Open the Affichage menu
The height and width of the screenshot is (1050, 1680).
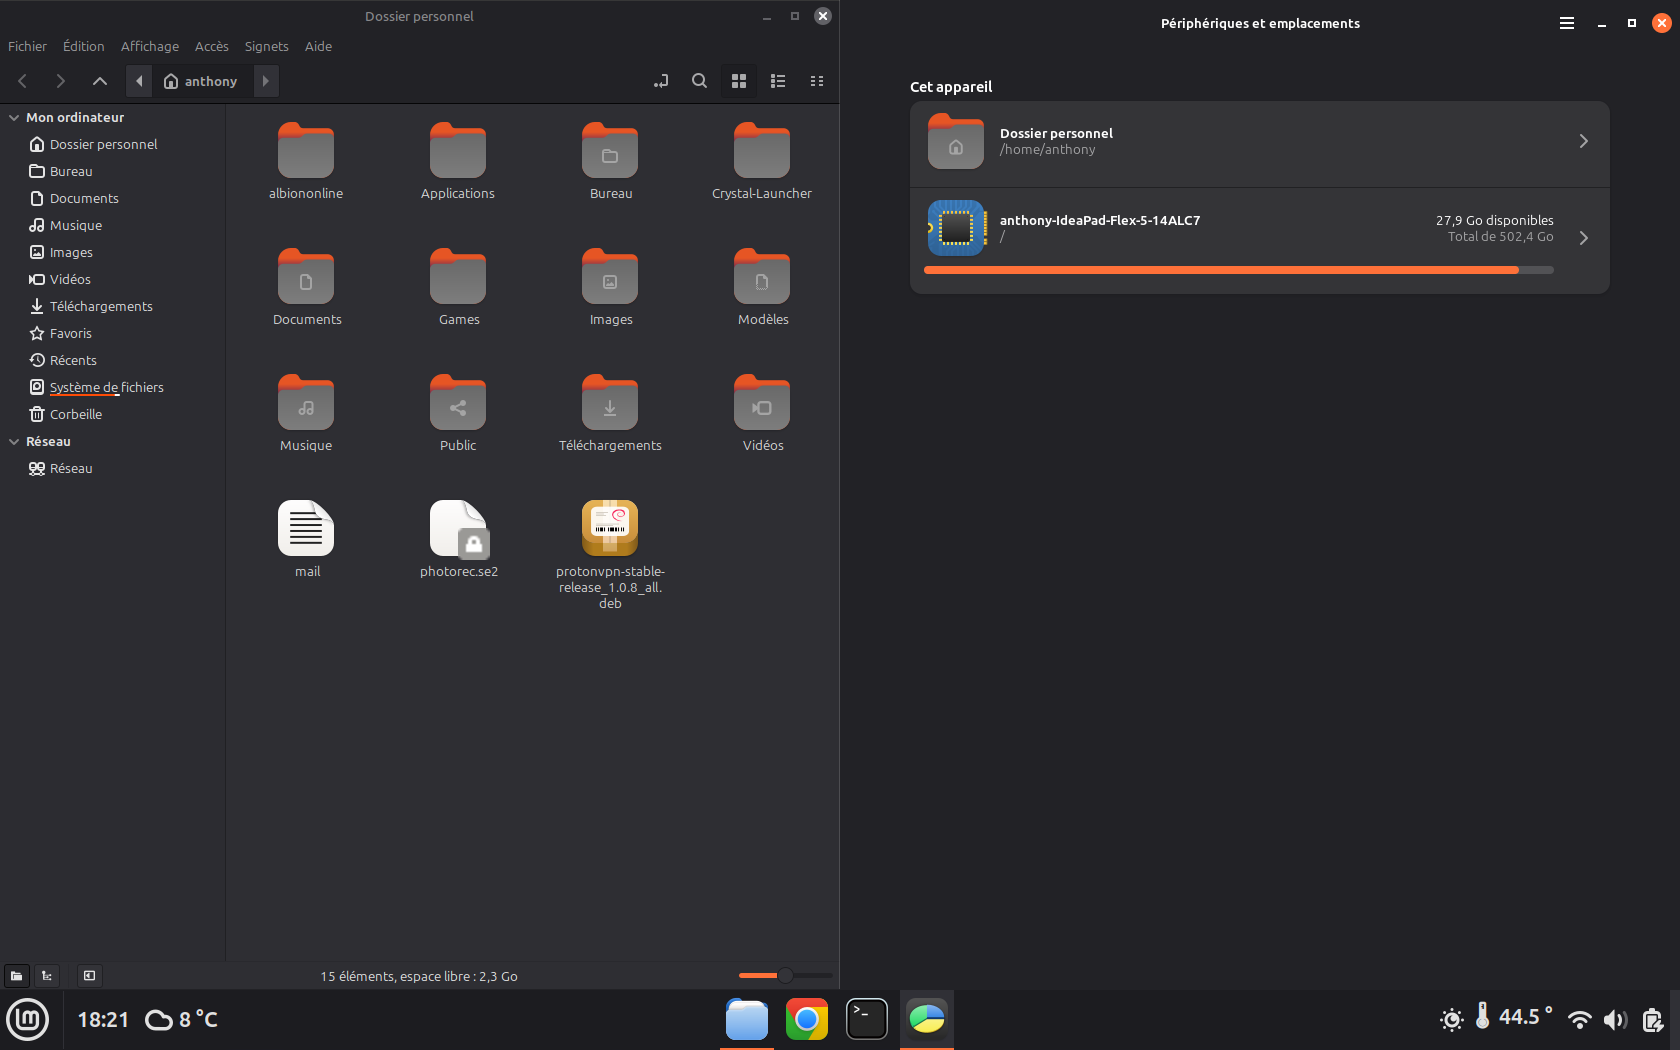pyautogui.click(x=149, y=46)
